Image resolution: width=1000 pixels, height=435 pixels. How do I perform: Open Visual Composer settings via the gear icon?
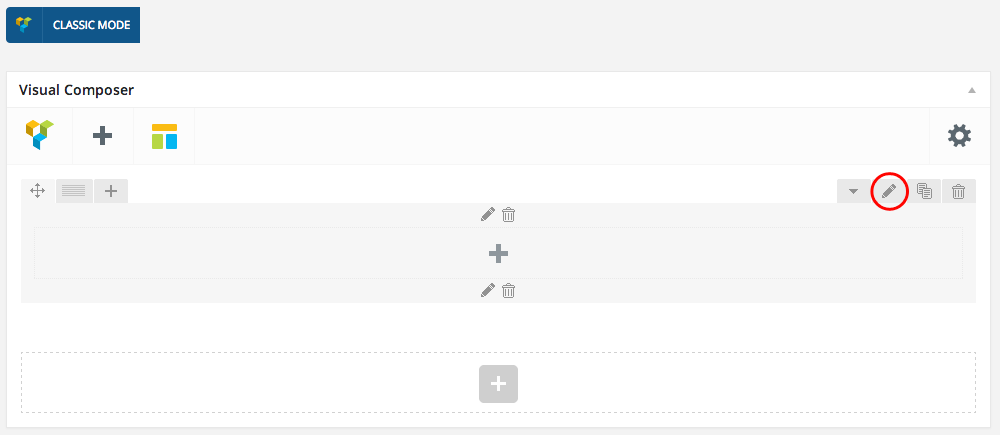(x=959, y=135)
